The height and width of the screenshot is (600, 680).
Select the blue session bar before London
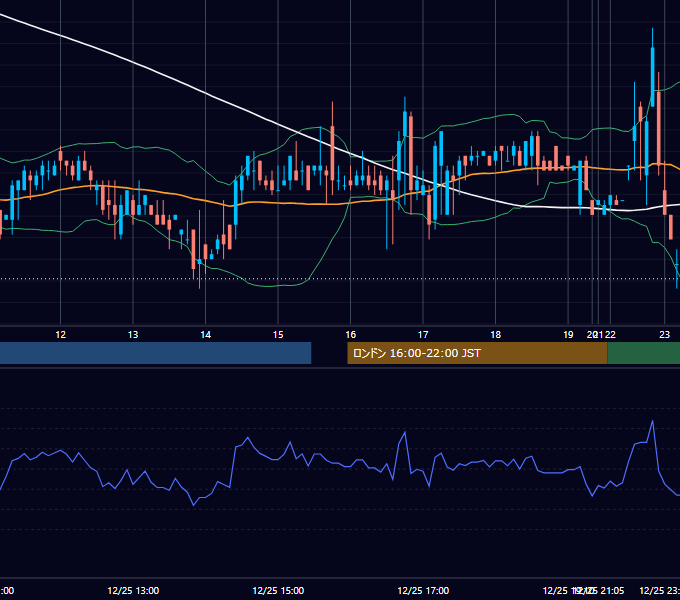[155, 353]
